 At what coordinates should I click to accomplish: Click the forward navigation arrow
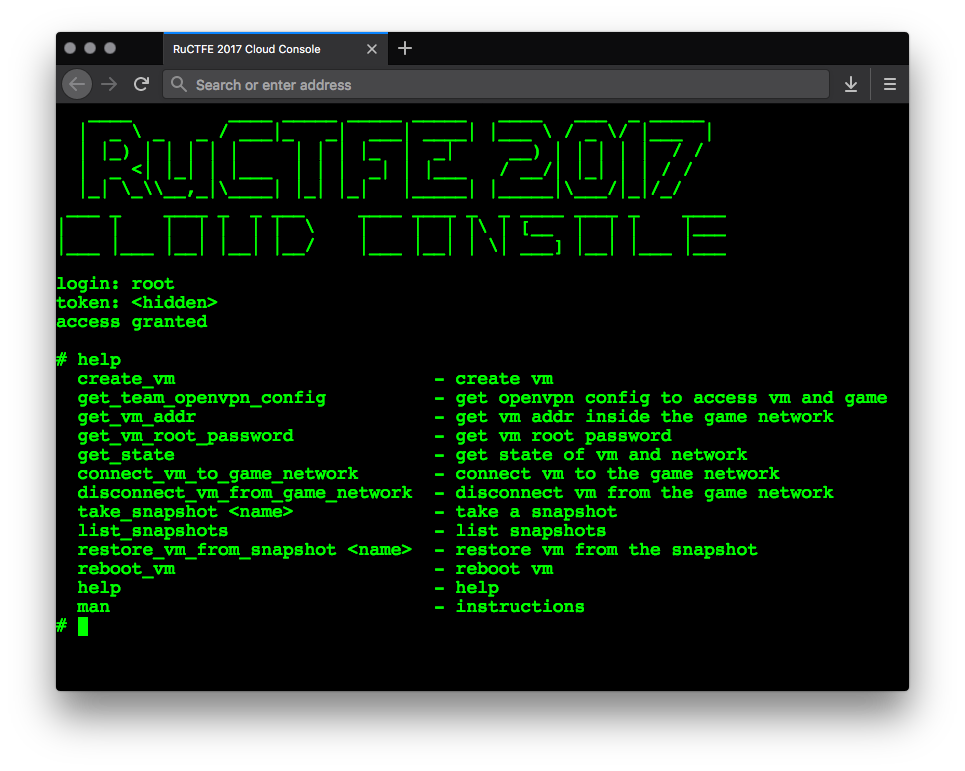click(x=109, y=84)
